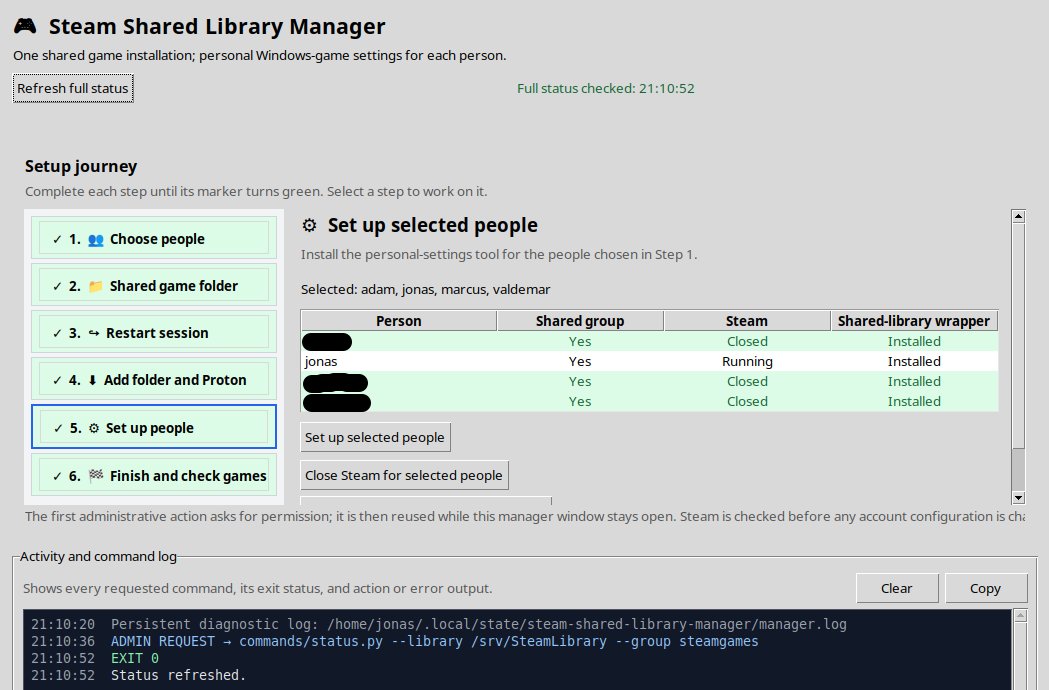
Task: Click the Steam column header
Action: point(747,321)
